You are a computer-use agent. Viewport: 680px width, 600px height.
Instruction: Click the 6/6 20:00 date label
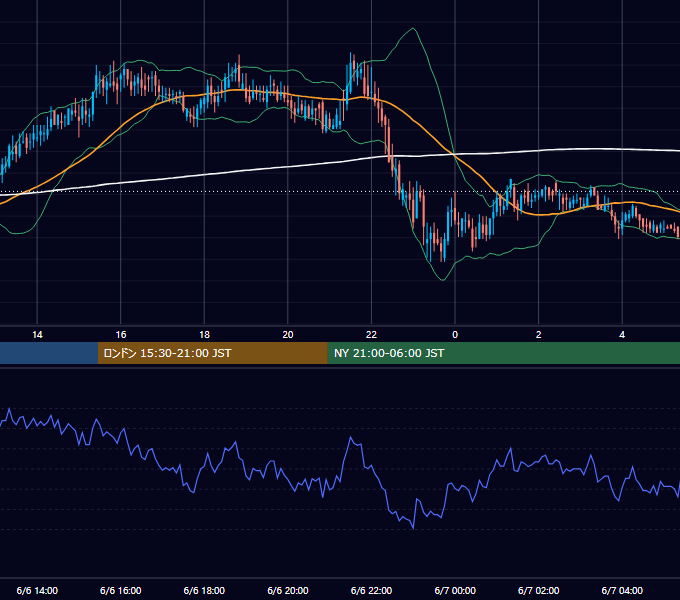point(288,590)
